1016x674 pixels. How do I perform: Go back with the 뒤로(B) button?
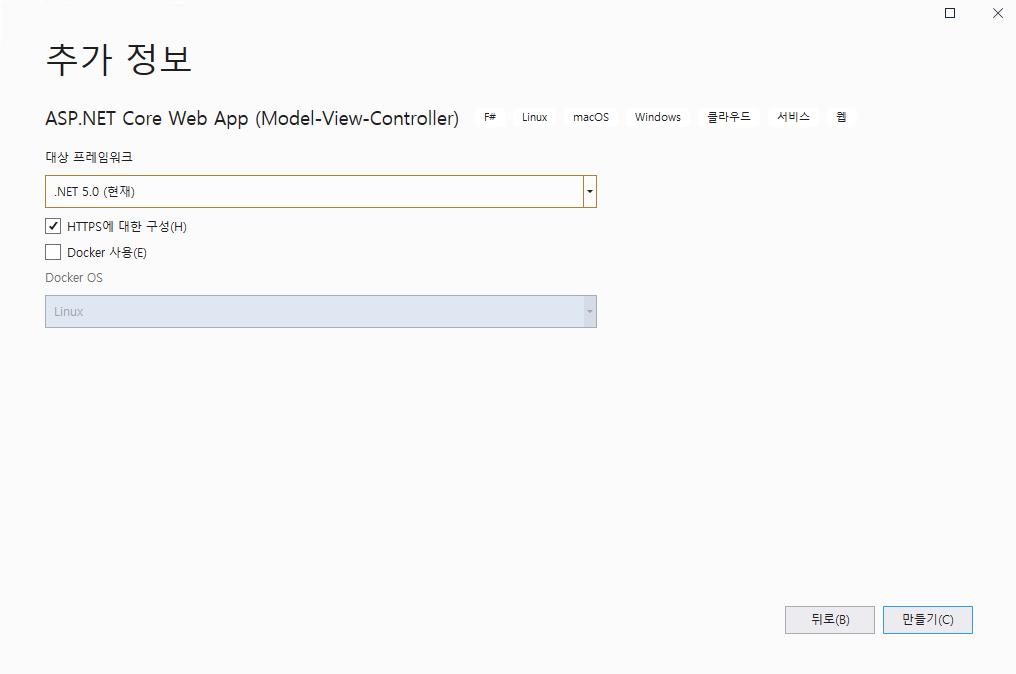click(x=829, y=619)
